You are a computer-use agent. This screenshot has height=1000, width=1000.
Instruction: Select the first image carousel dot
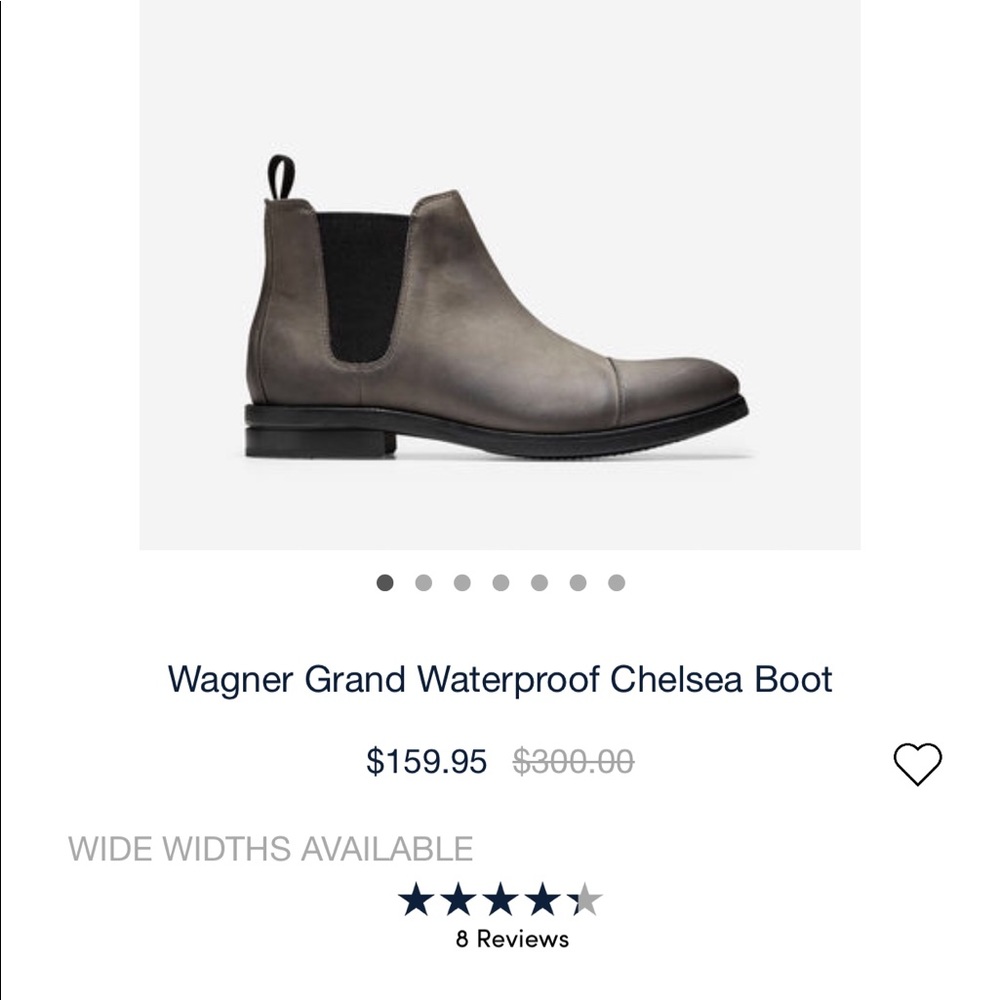385,580
